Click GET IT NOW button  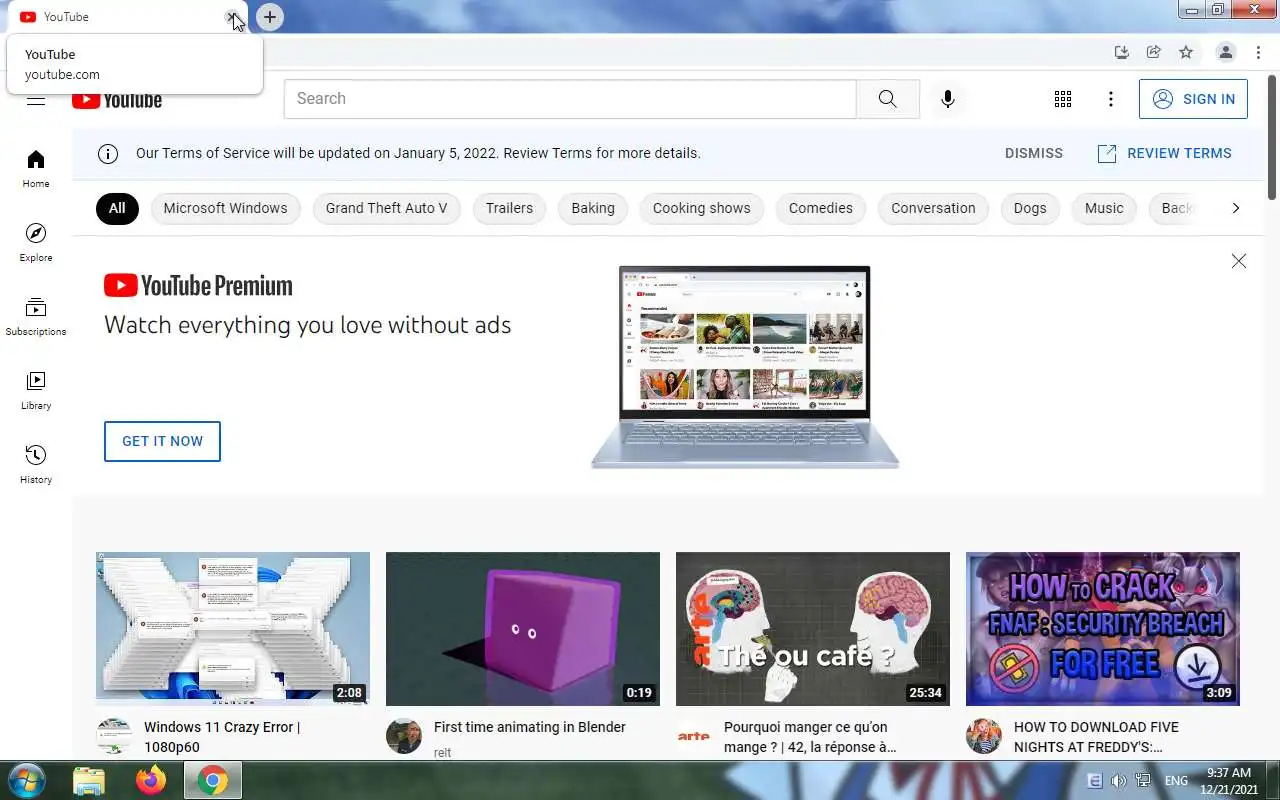pos(162,441)
